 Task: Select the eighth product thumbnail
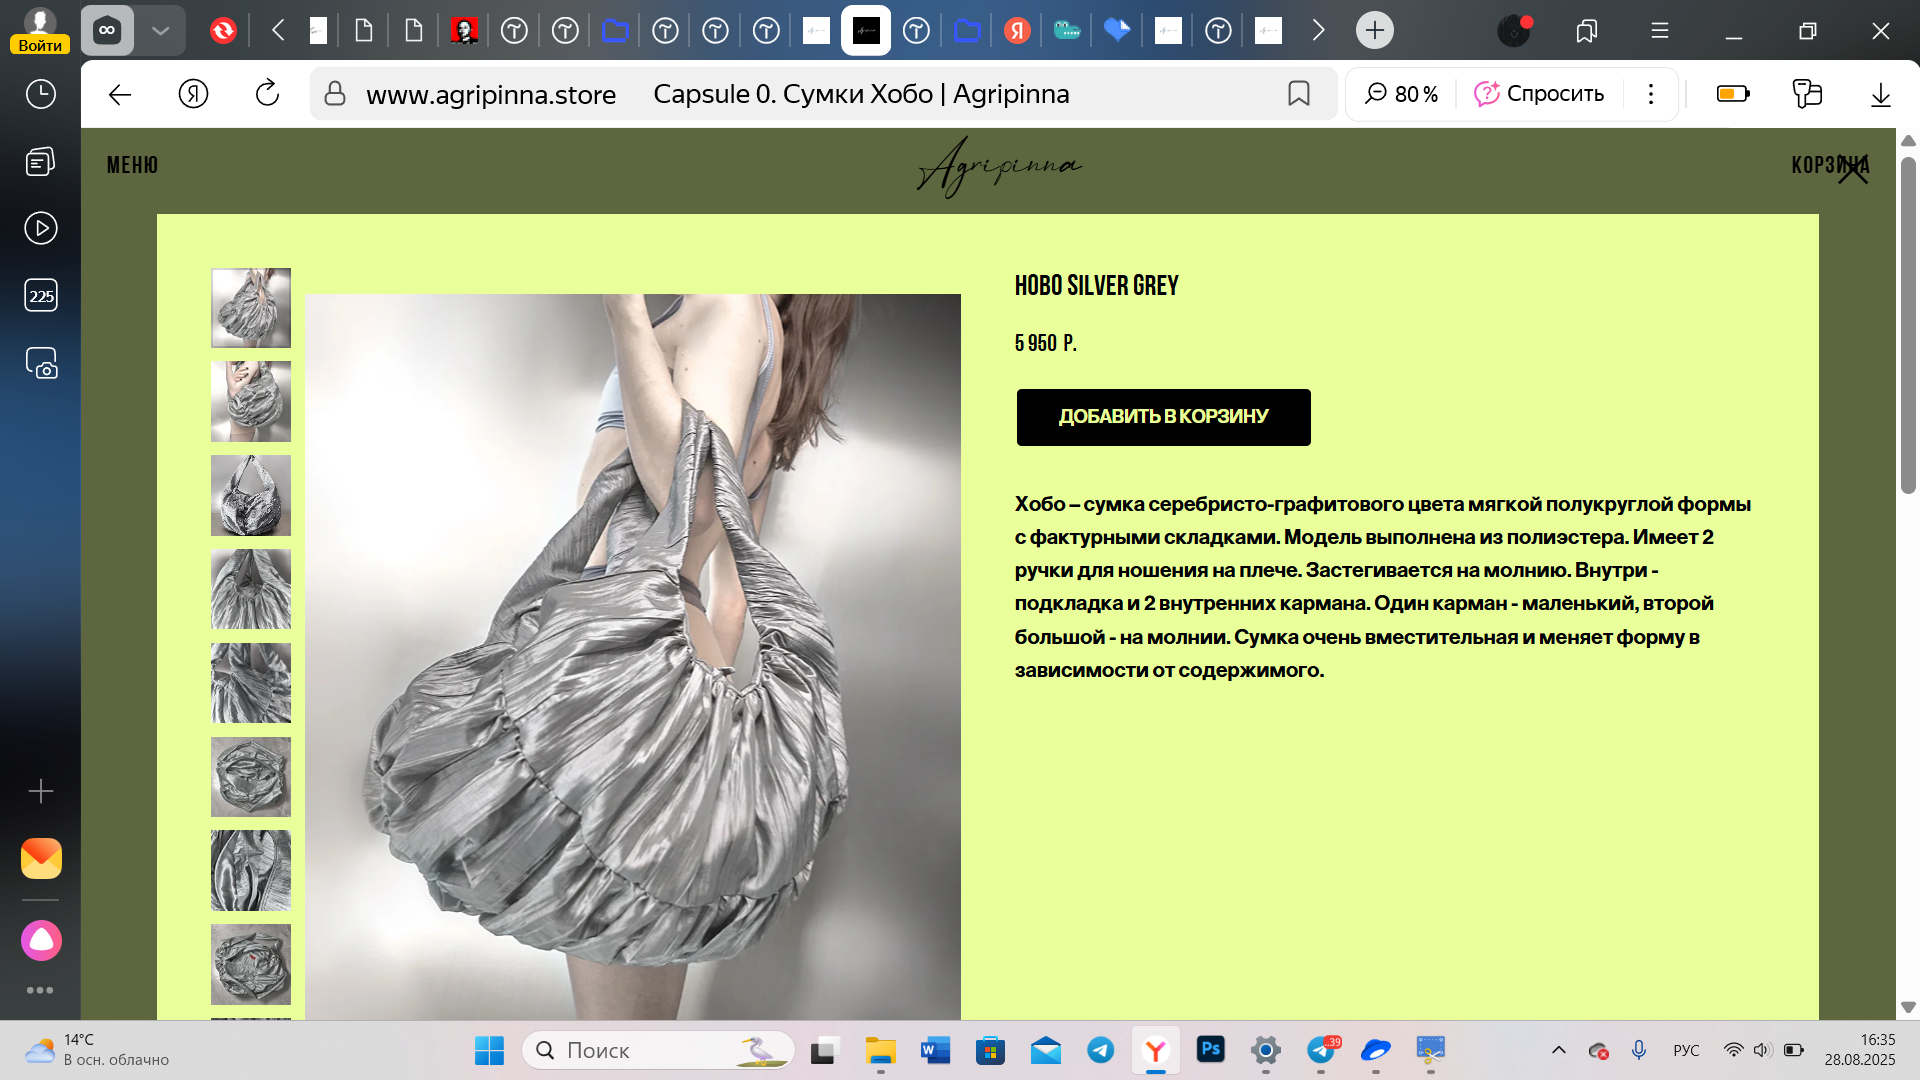[251, 964]
